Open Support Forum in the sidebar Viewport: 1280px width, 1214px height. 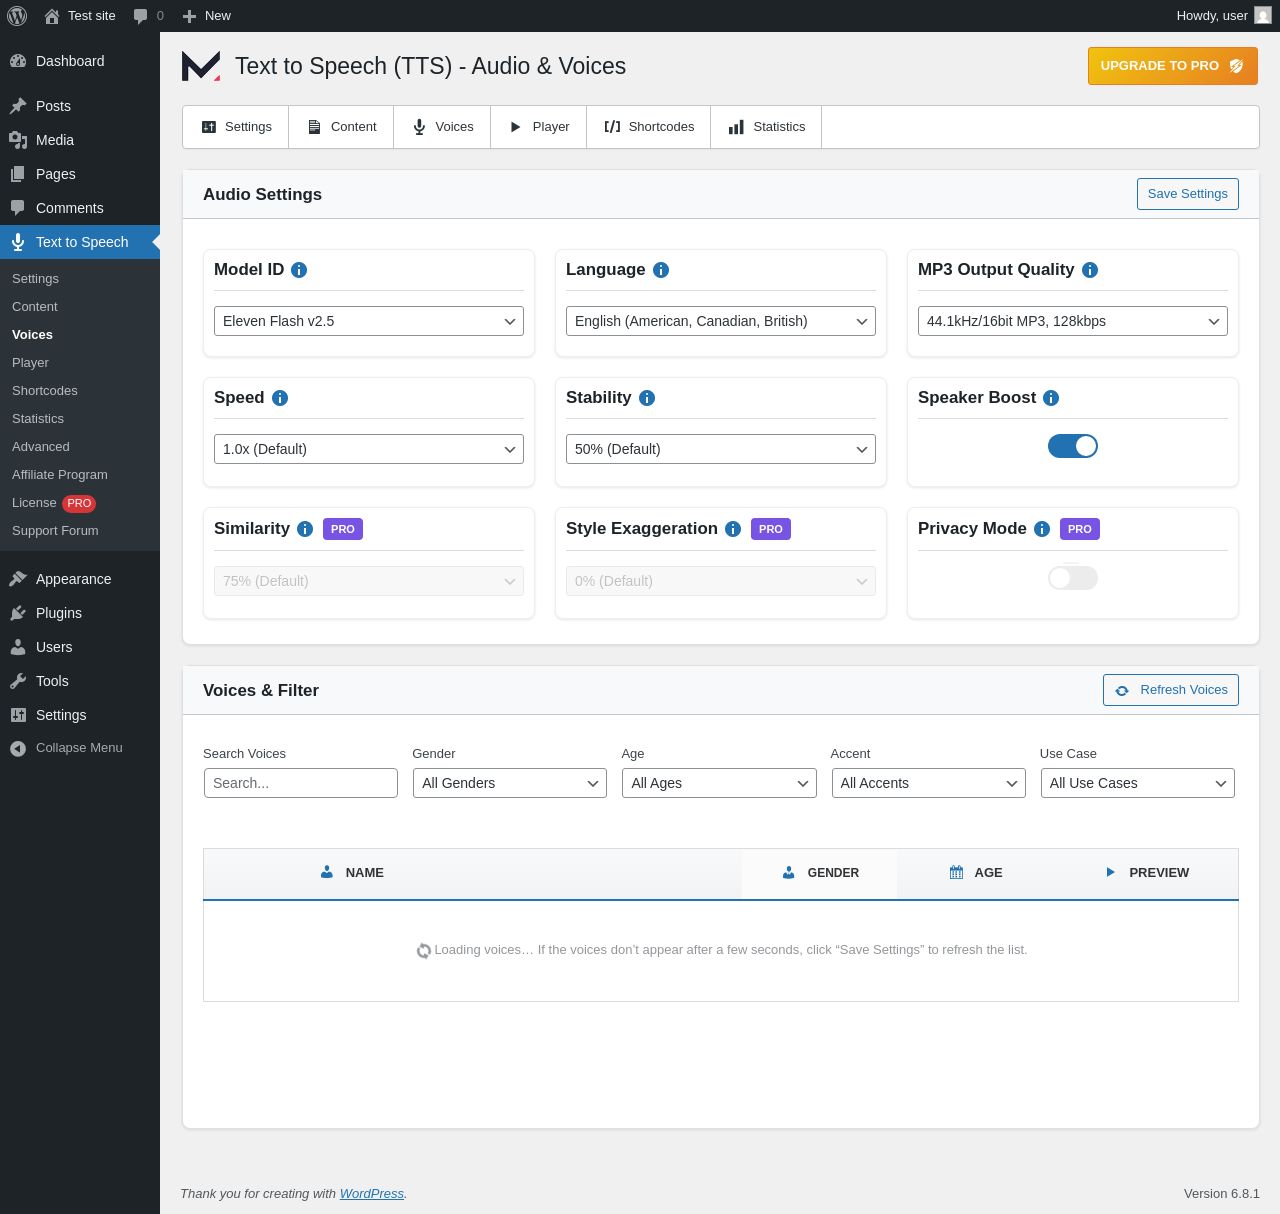point(80,531)
